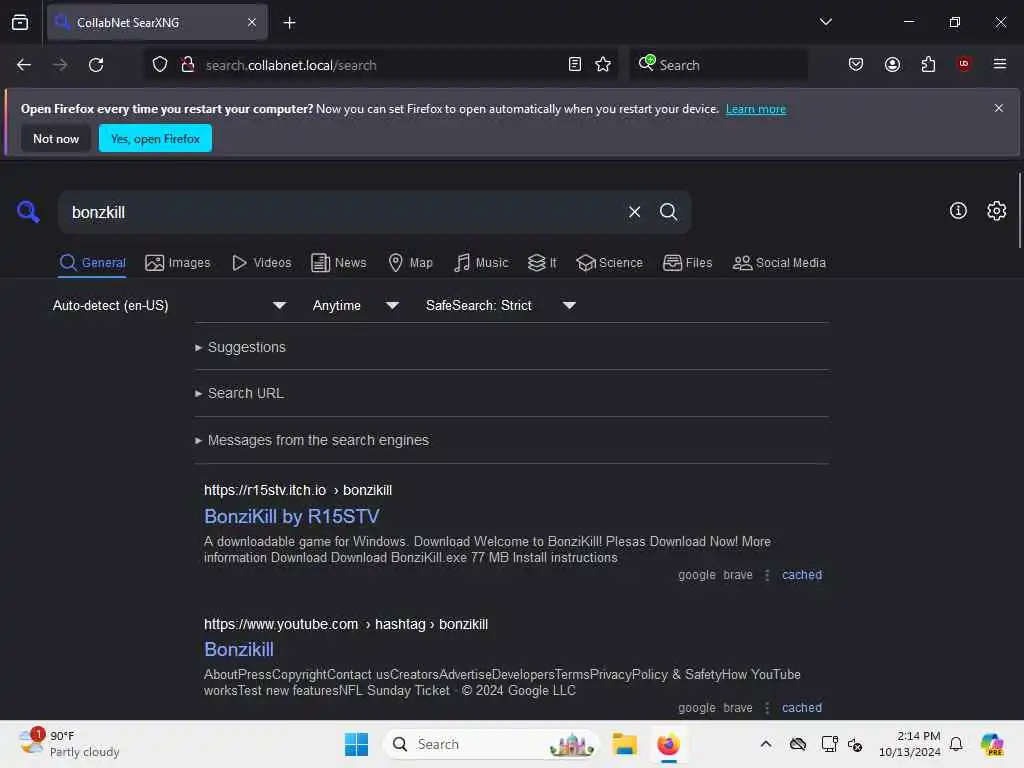Open the SafeSearch Strict dropdown
This screenshot has height=768, width=1024.
500,305
